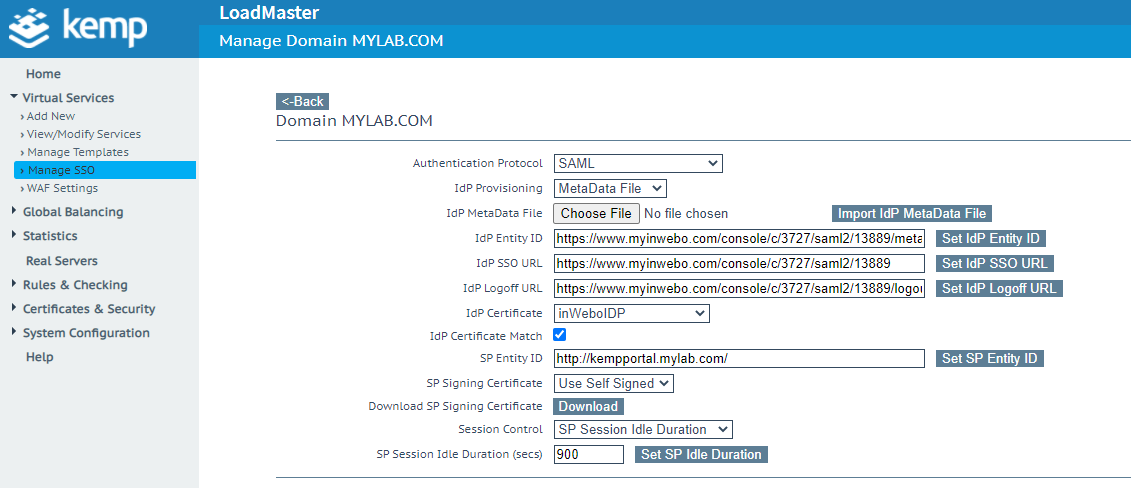
Task: Open the IdP Certificate dropdown
Action: pos(631,313)
